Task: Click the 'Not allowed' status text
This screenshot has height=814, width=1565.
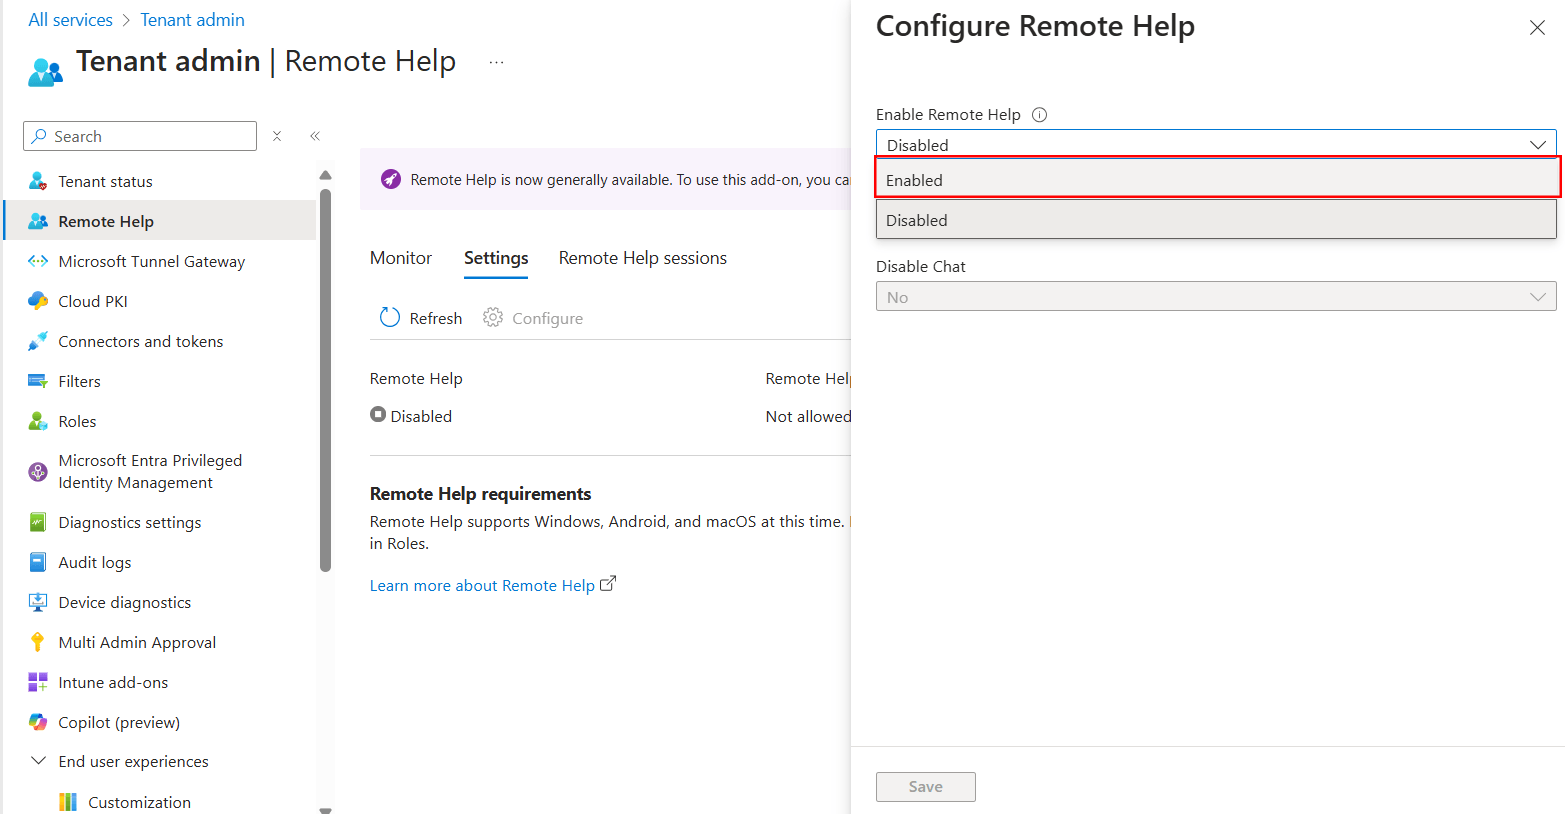Action: tap(808, 416)
